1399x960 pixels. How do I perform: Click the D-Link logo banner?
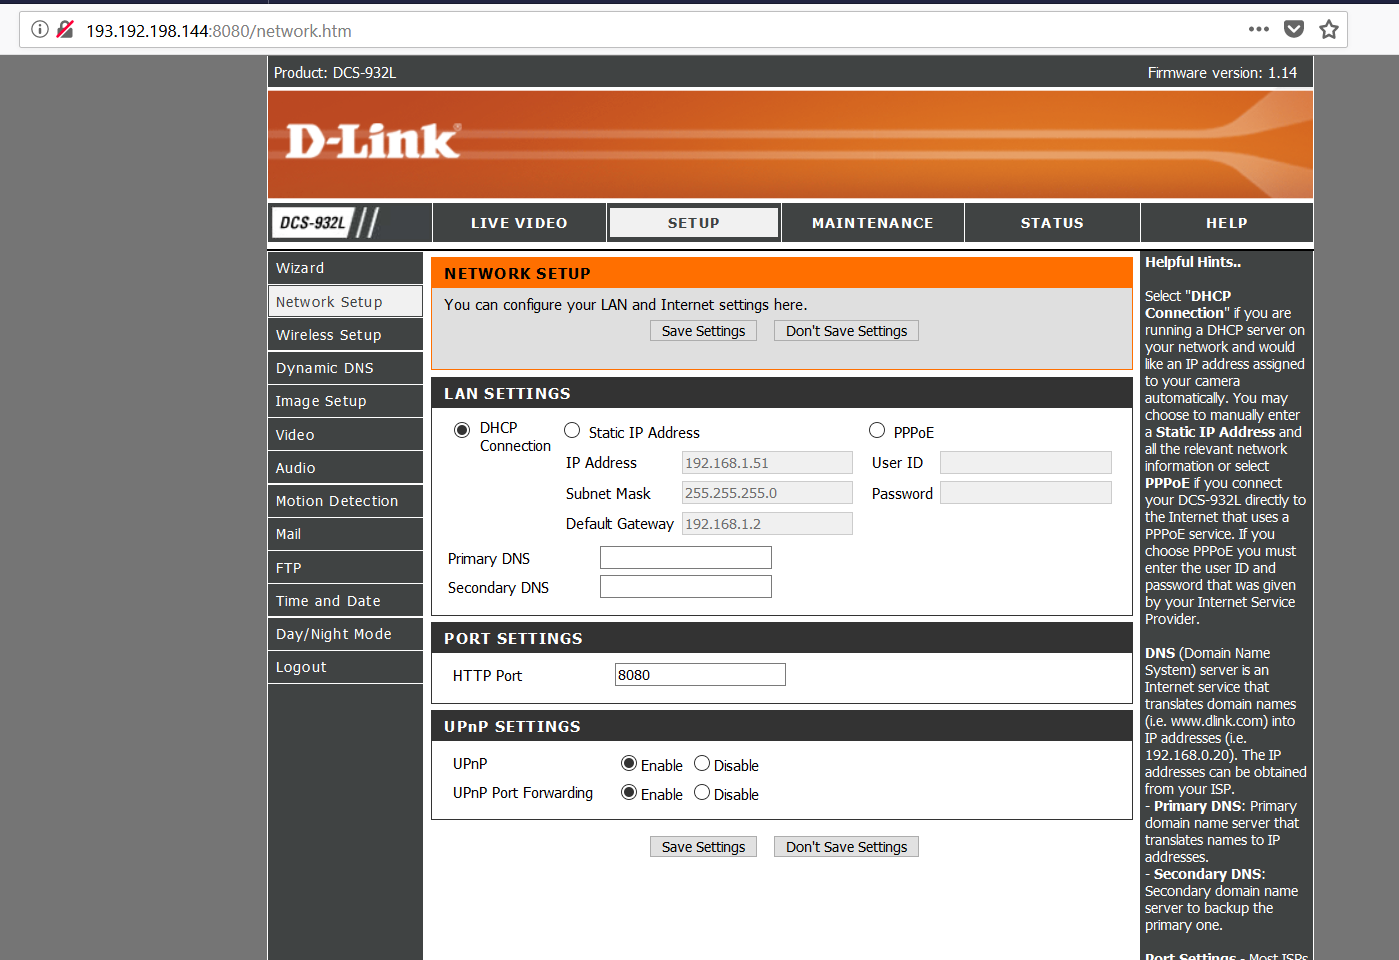pyautogui.click(x=790, y=143)
